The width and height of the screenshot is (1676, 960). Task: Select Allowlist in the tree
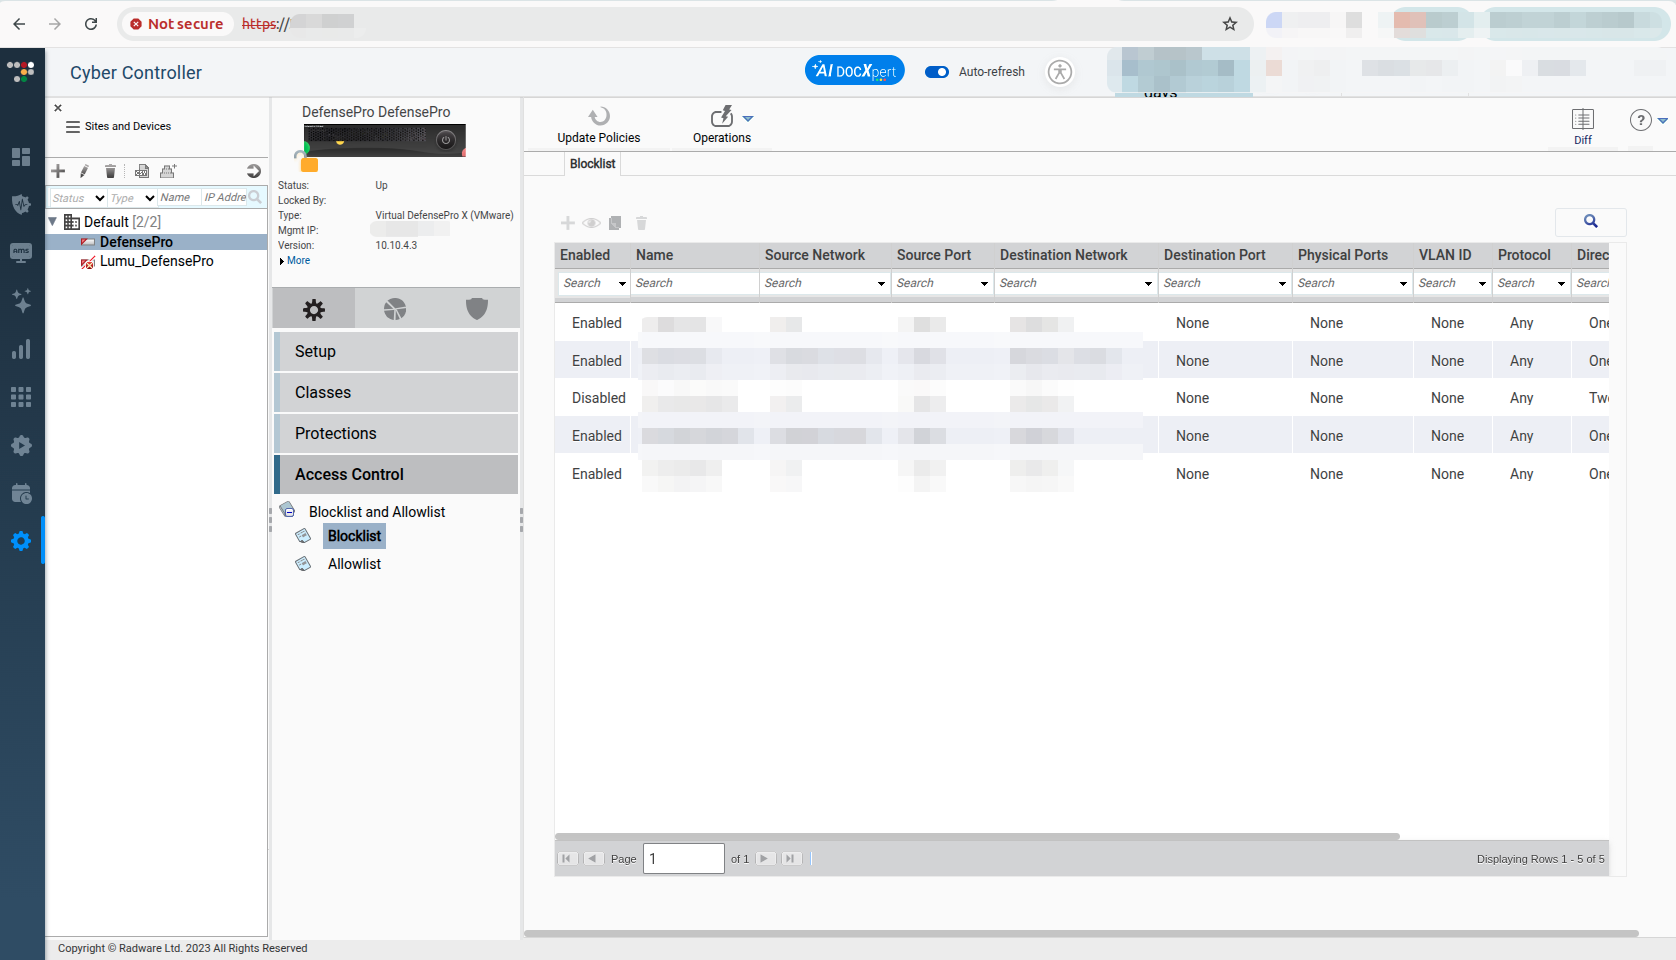[354, 564]
